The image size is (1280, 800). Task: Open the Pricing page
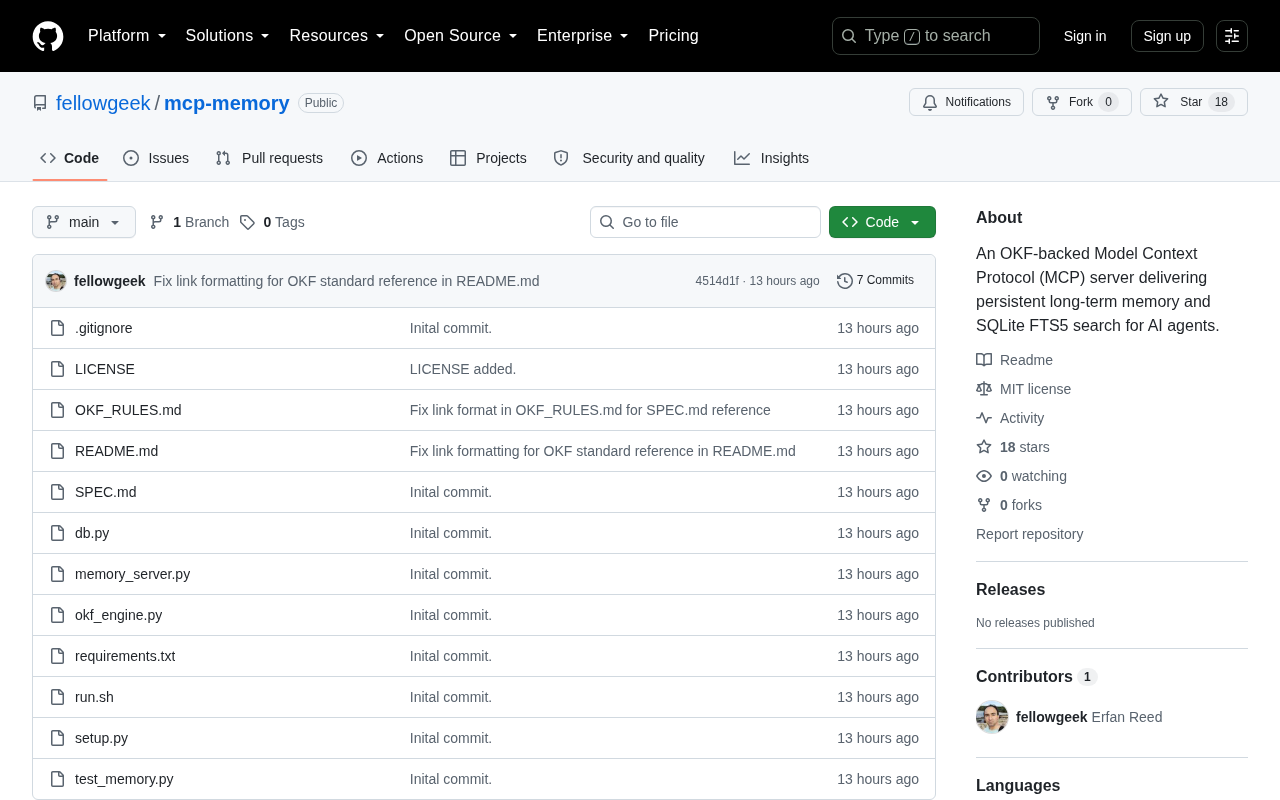673,36
